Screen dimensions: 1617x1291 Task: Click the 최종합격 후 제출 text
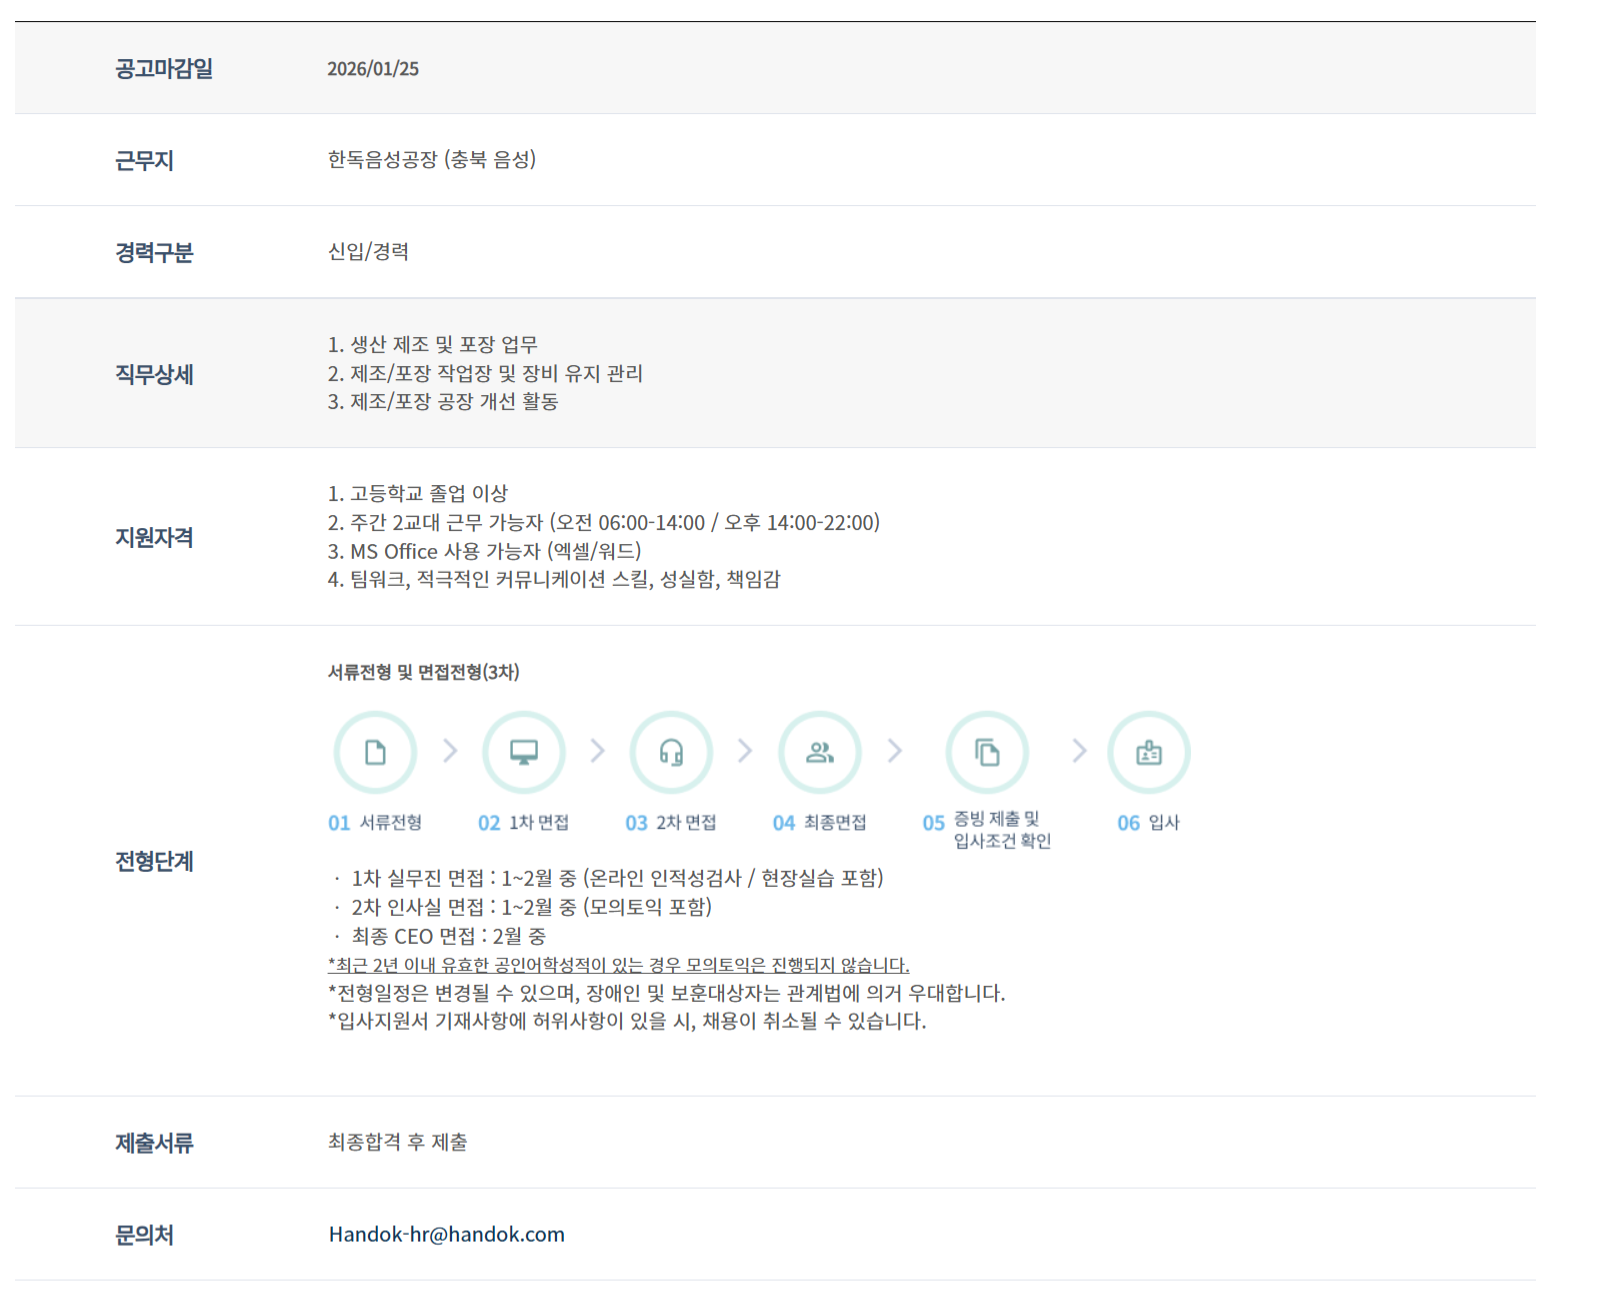coord(397,1142)
